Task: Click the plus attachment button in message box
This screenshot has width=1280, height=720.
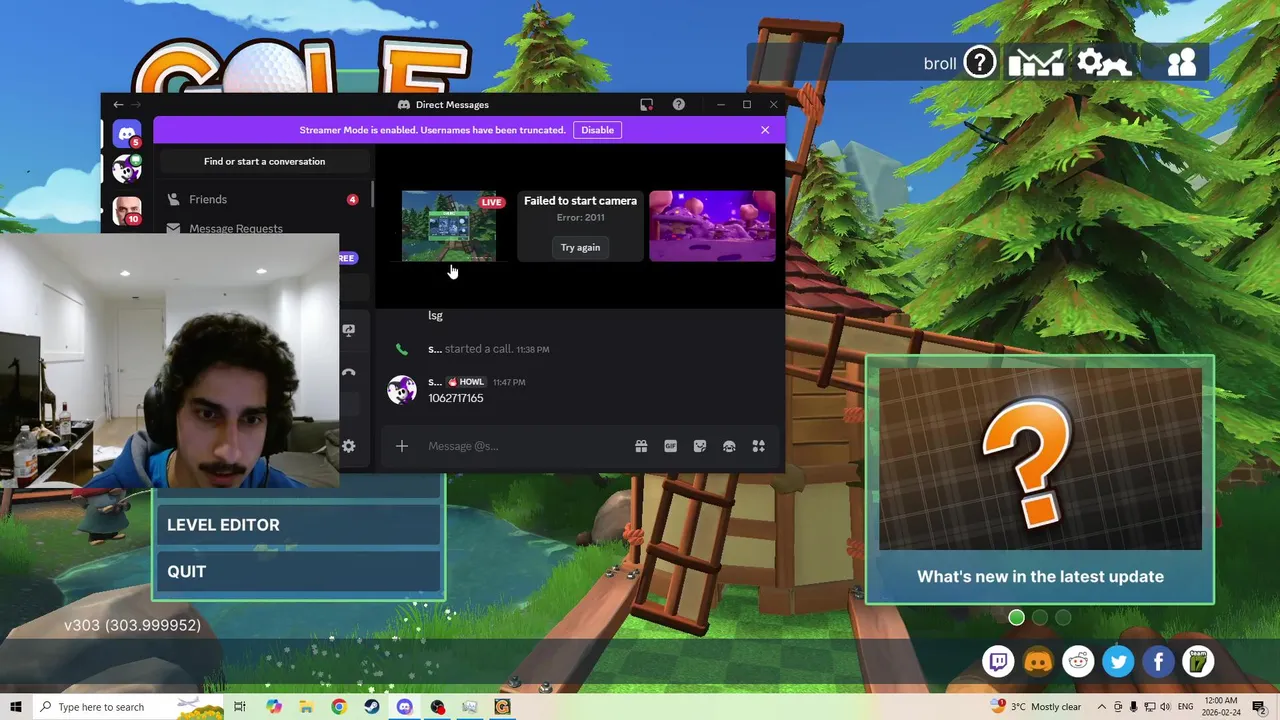Action: 402,446
